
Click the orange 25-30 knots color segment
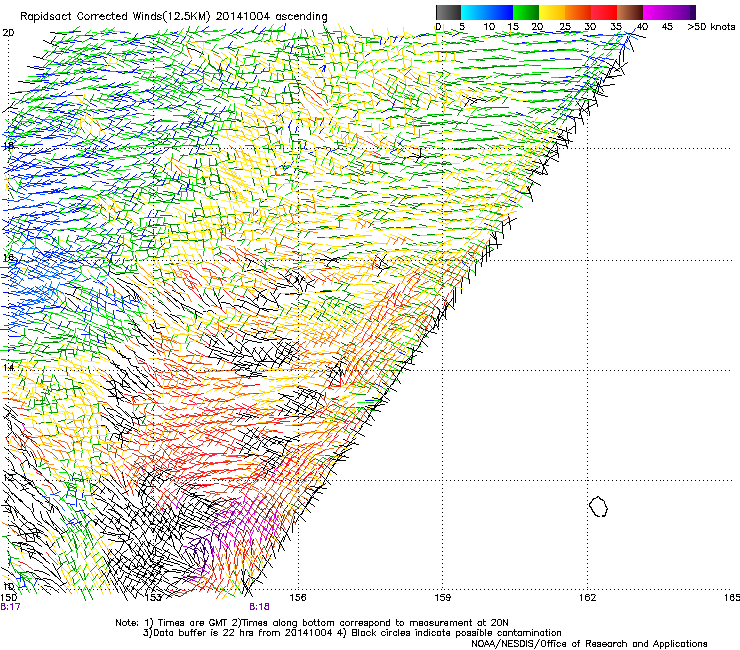pyautogui.click(x=578, y=12)
